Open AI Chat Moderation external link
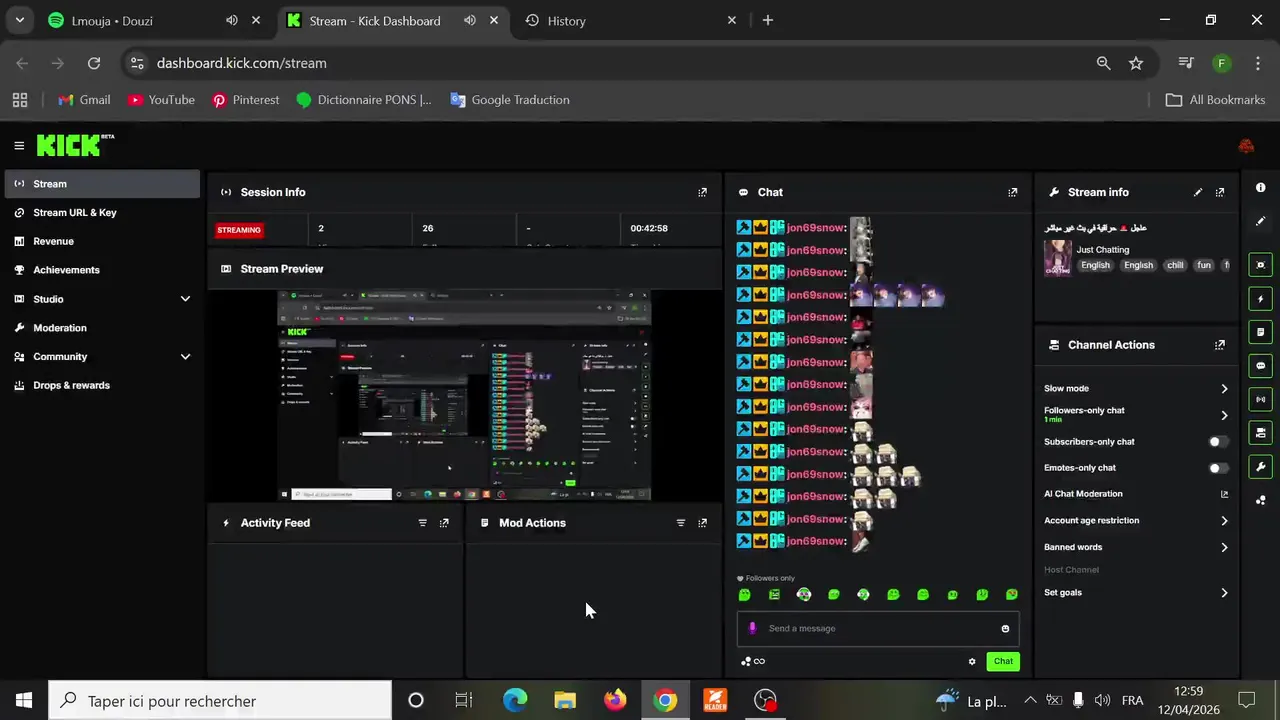The image size is (1280, 720). coord(1224,494)
